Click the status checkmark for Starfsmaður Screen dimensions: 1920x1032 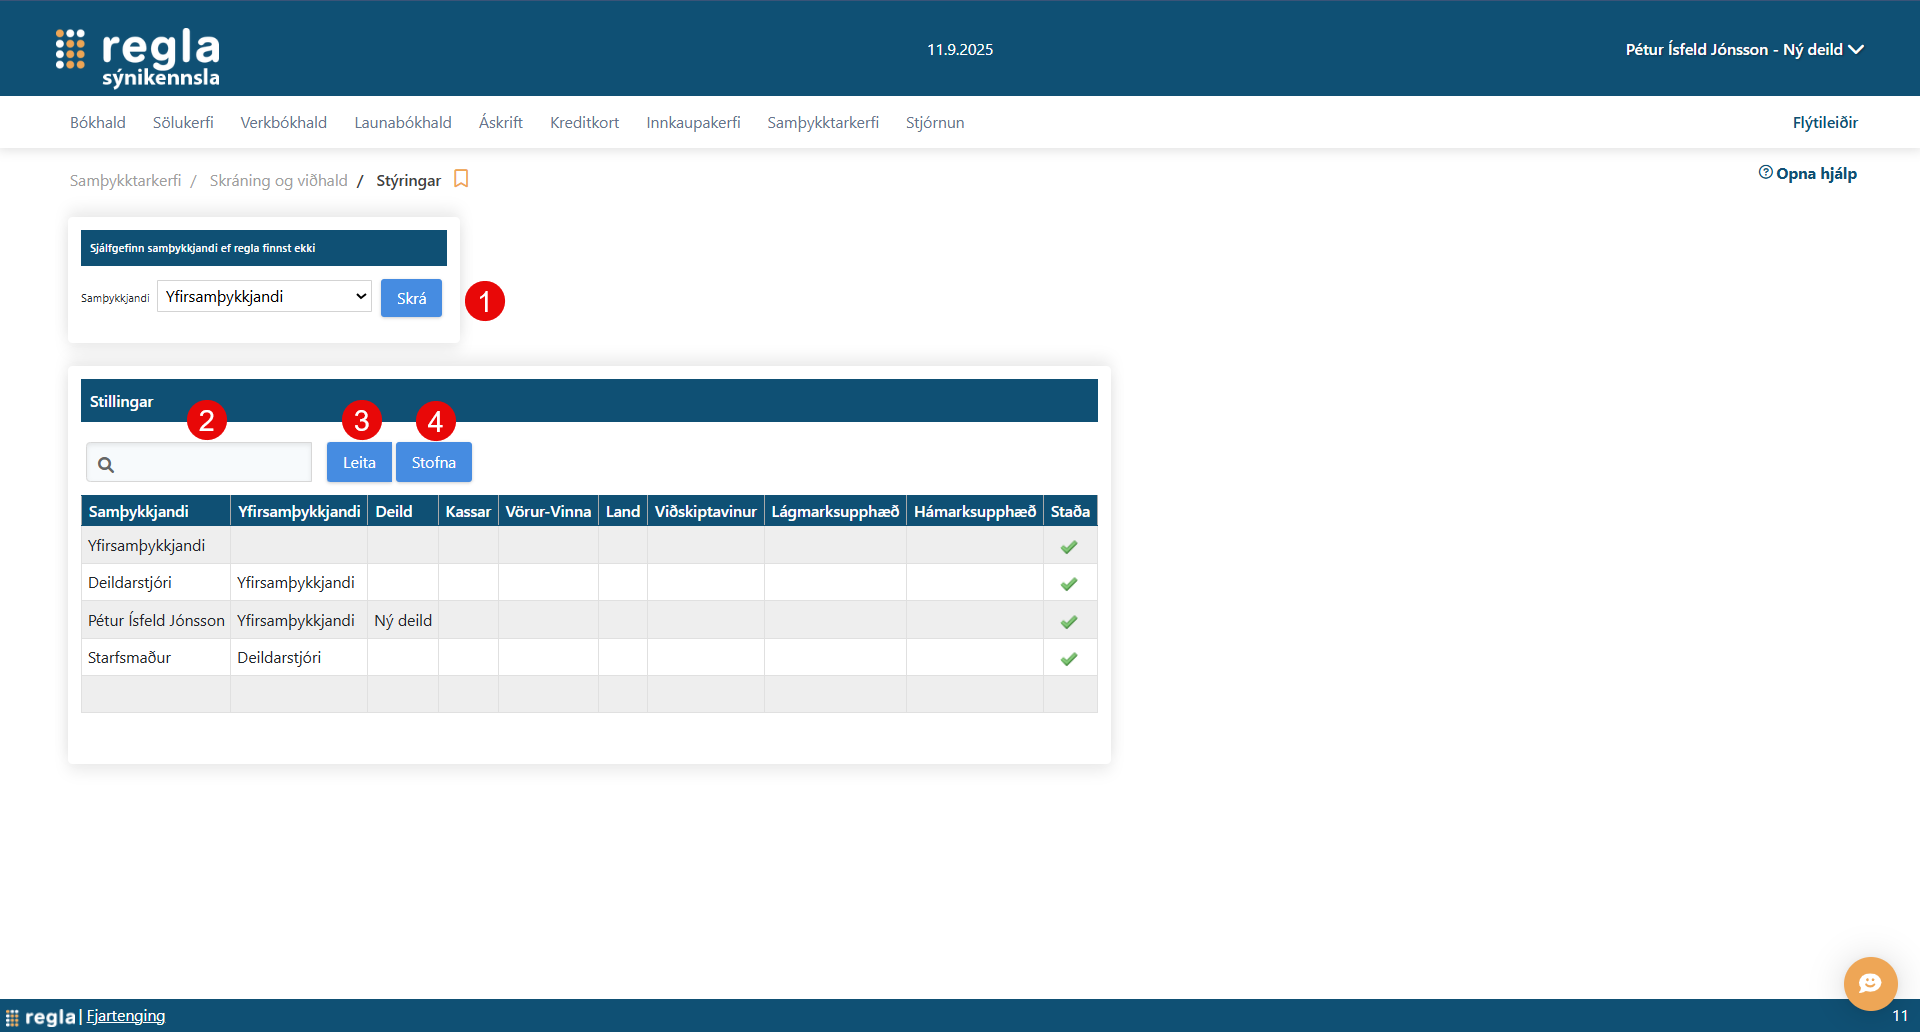(x=1069, y=659)
